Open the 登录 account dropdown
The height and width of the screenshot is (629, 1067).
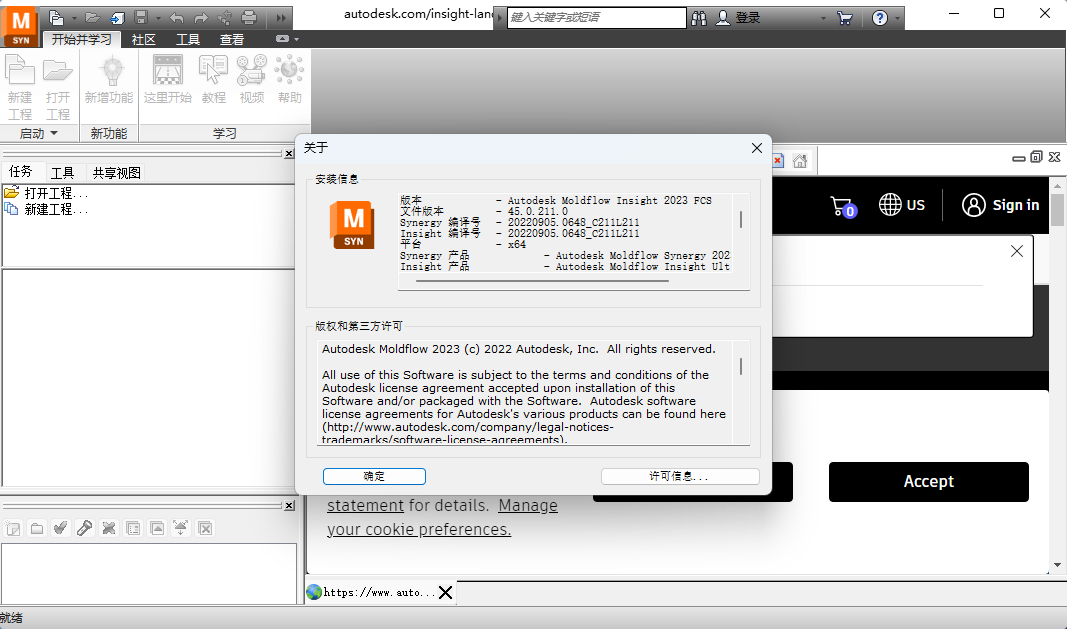click(823, 18)
